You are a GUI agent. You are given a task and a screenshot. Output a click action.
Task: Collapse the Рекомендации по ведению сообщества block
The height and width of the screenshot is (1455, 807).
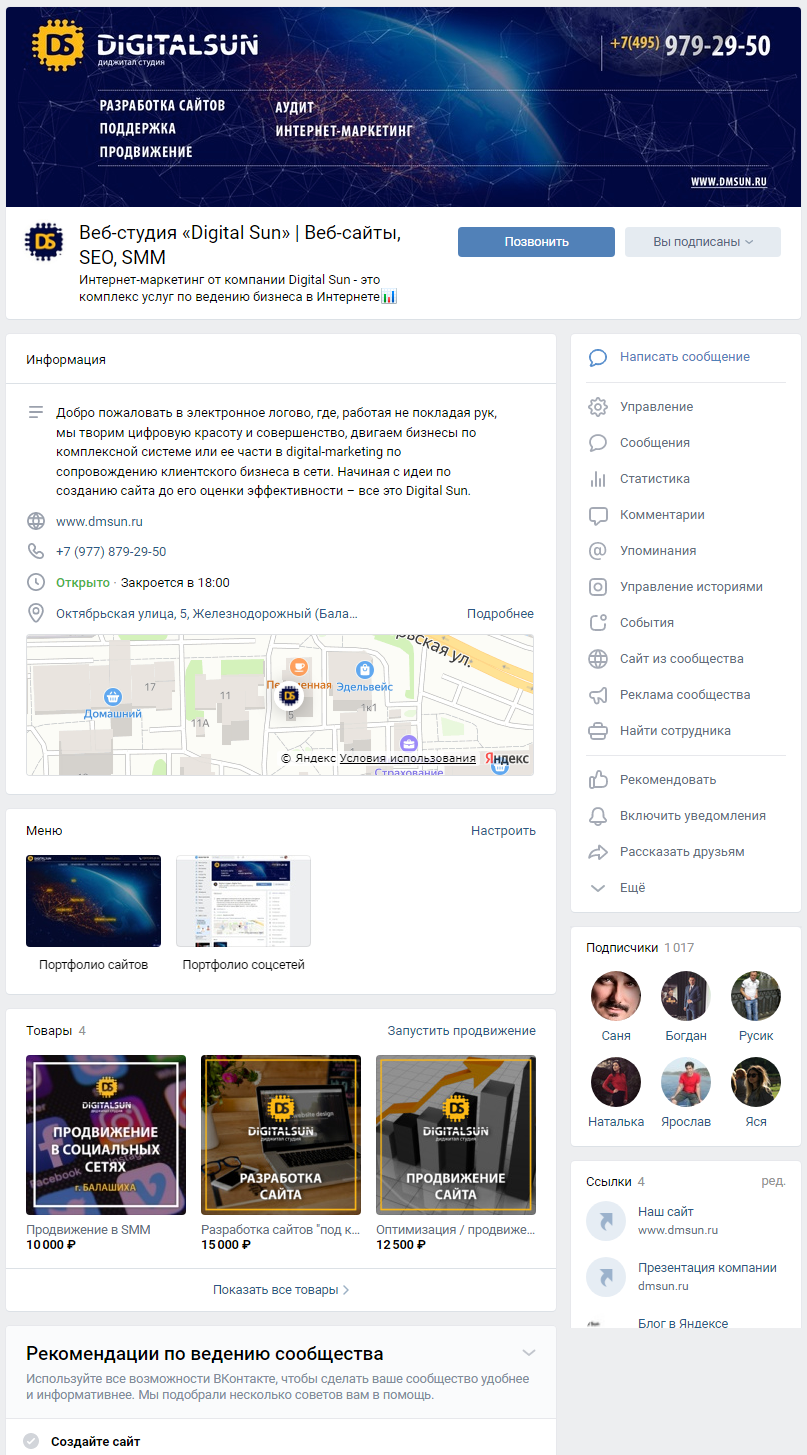(x=529, y=1350)
